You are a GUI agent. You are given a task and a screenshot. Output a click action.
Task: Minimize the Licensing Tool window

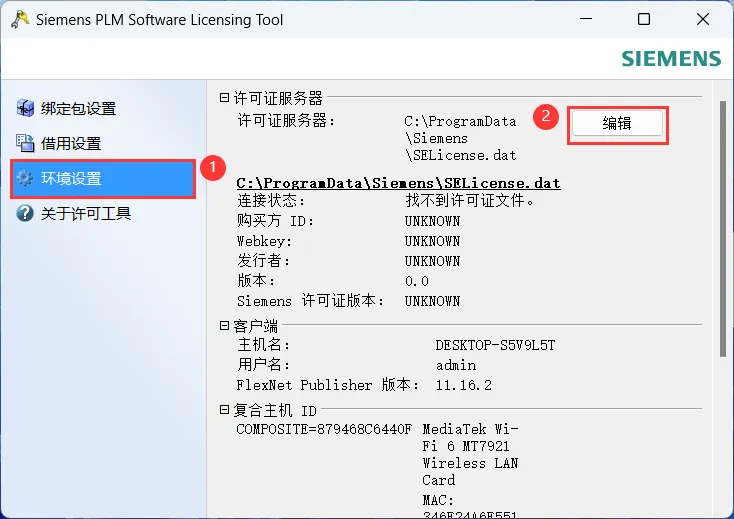pyautogui.click(x=586, y=19)
